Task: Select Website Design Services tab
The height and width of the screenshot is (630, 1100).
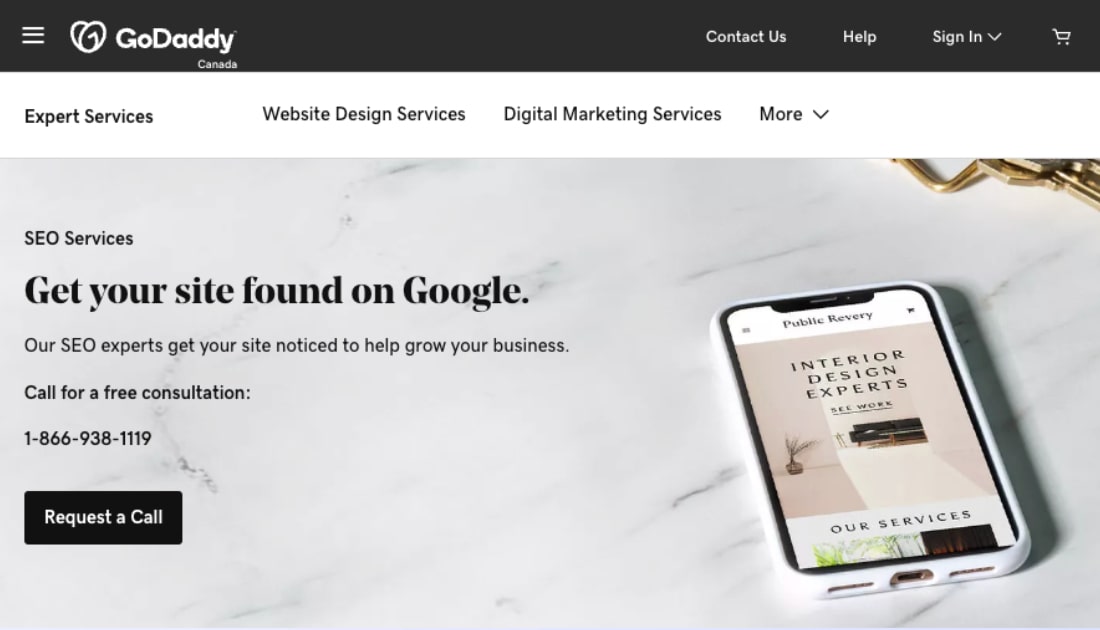Action: (x=364, y=114)
